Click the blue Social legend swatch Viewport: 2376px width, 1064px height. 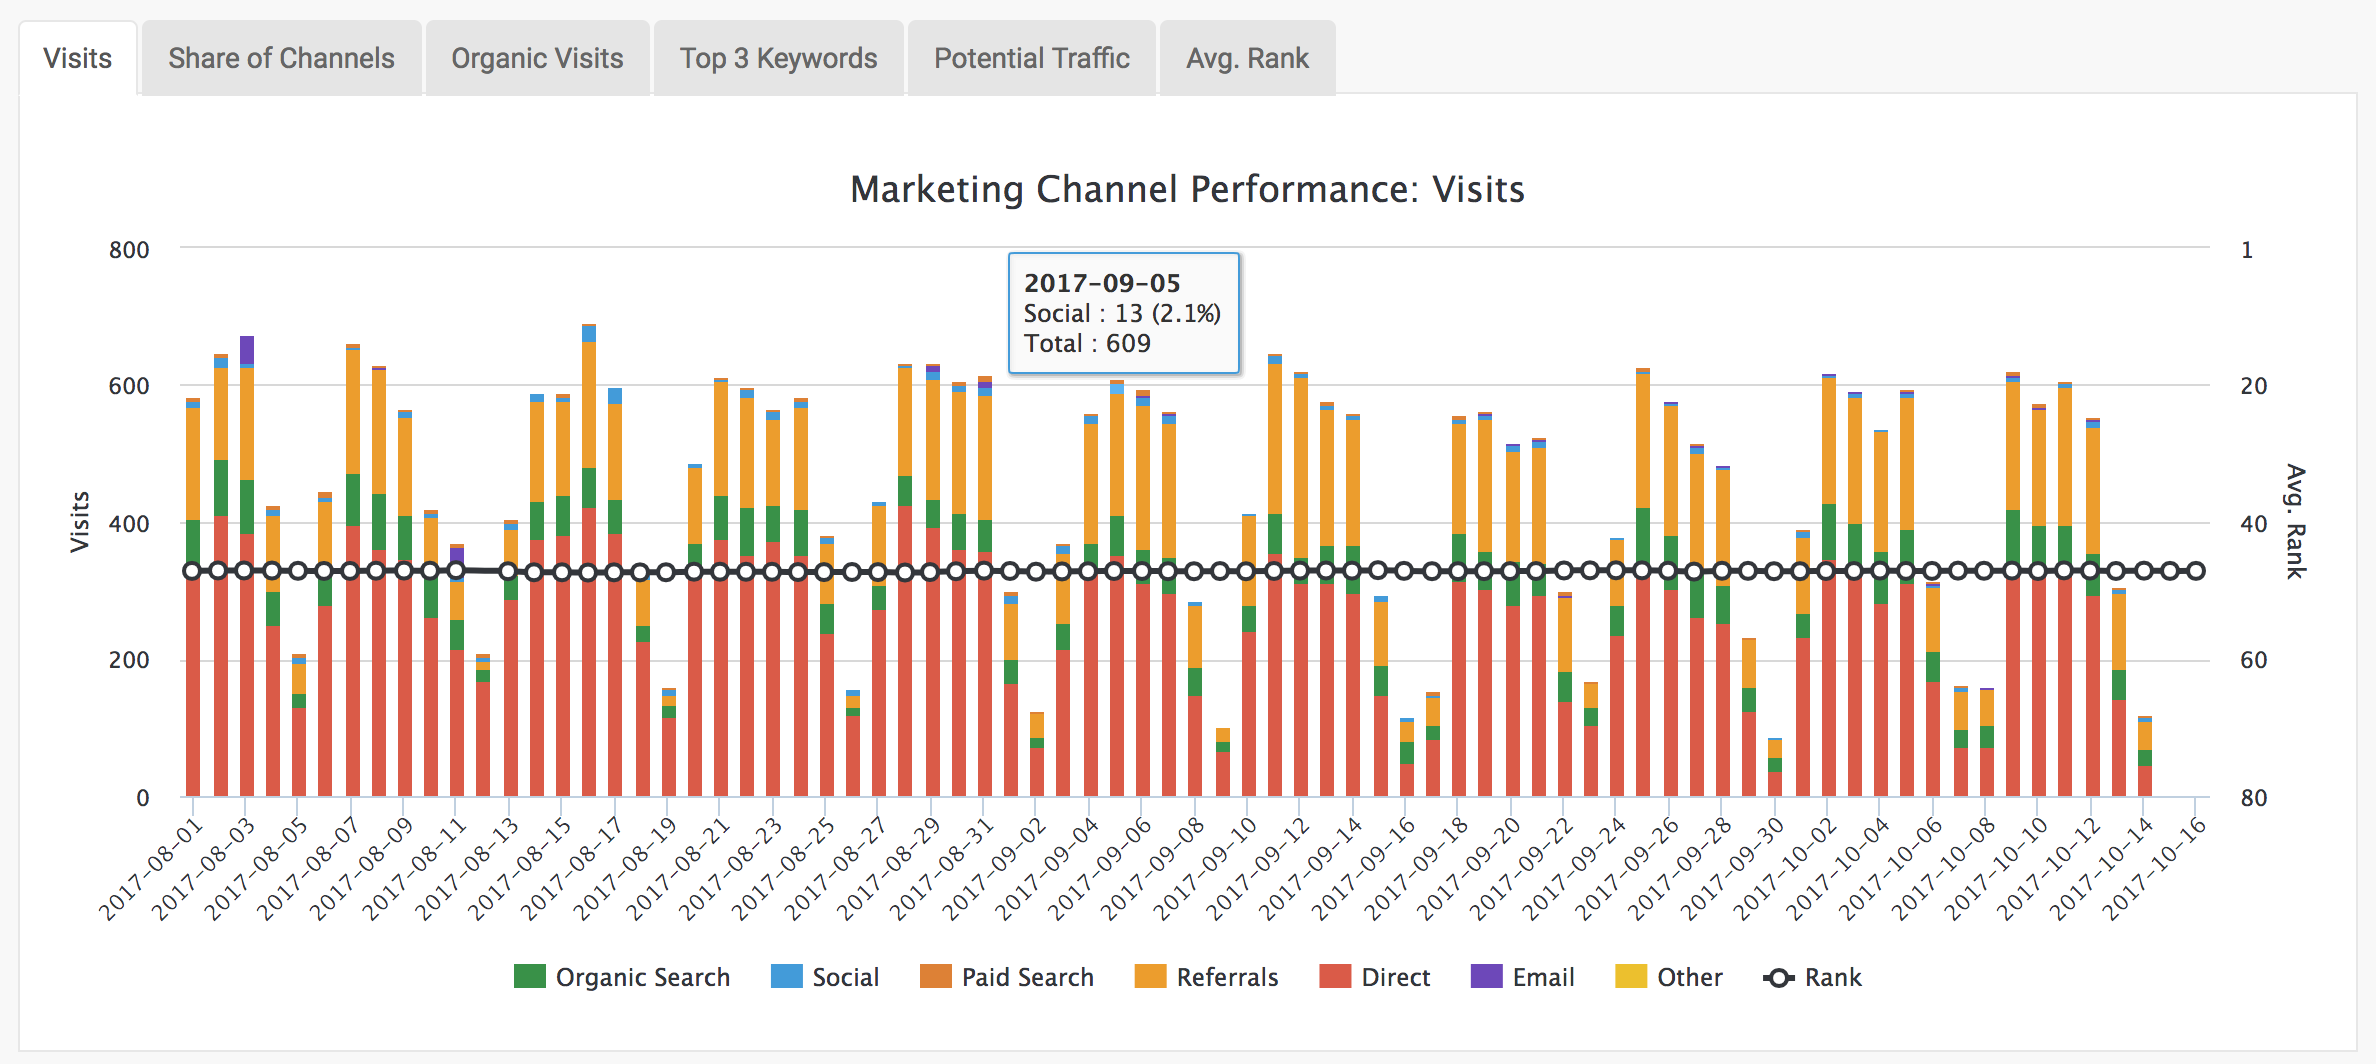point(786,977)
